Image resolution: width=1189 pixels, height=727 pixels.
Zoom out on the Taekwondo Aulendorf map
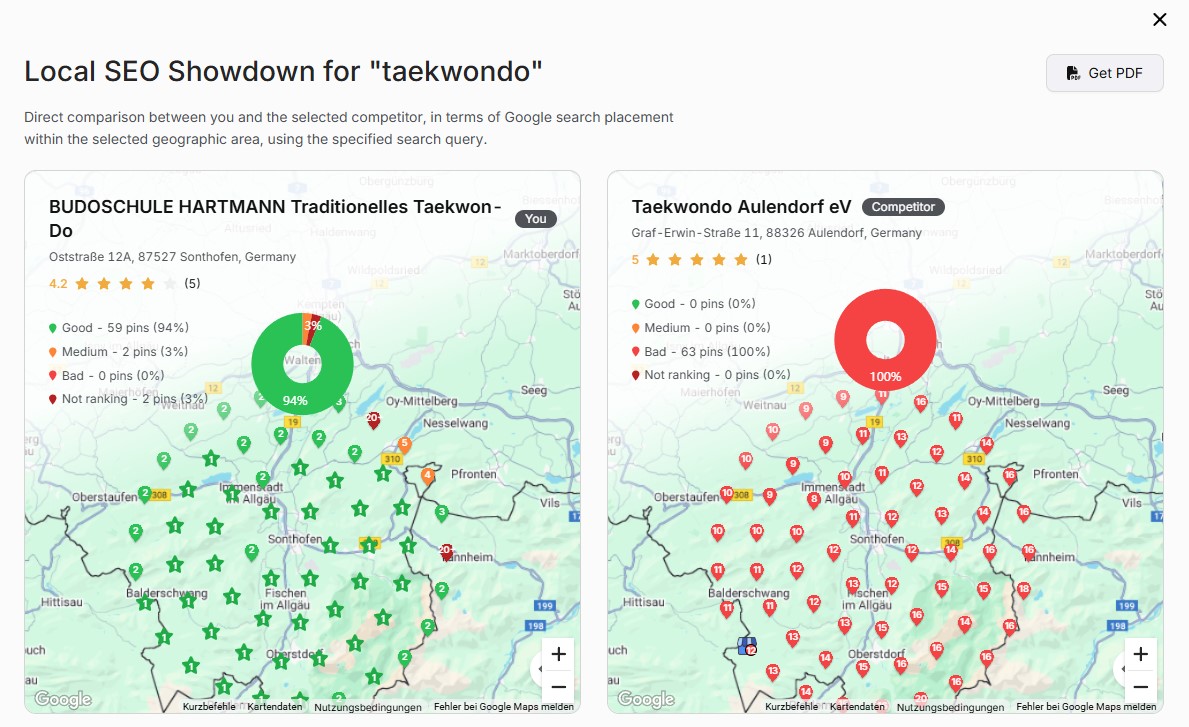(x=1140, y=687)
